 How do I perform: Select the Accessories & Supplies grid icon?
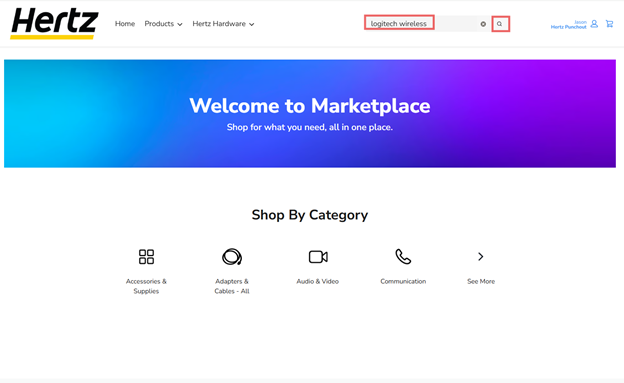146,257
